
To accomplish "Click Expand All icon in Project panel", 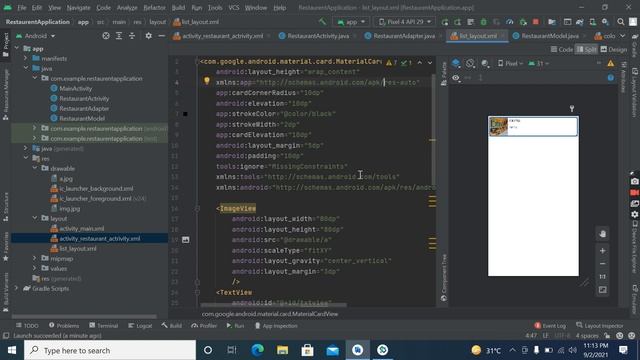I will pos(119,36).
